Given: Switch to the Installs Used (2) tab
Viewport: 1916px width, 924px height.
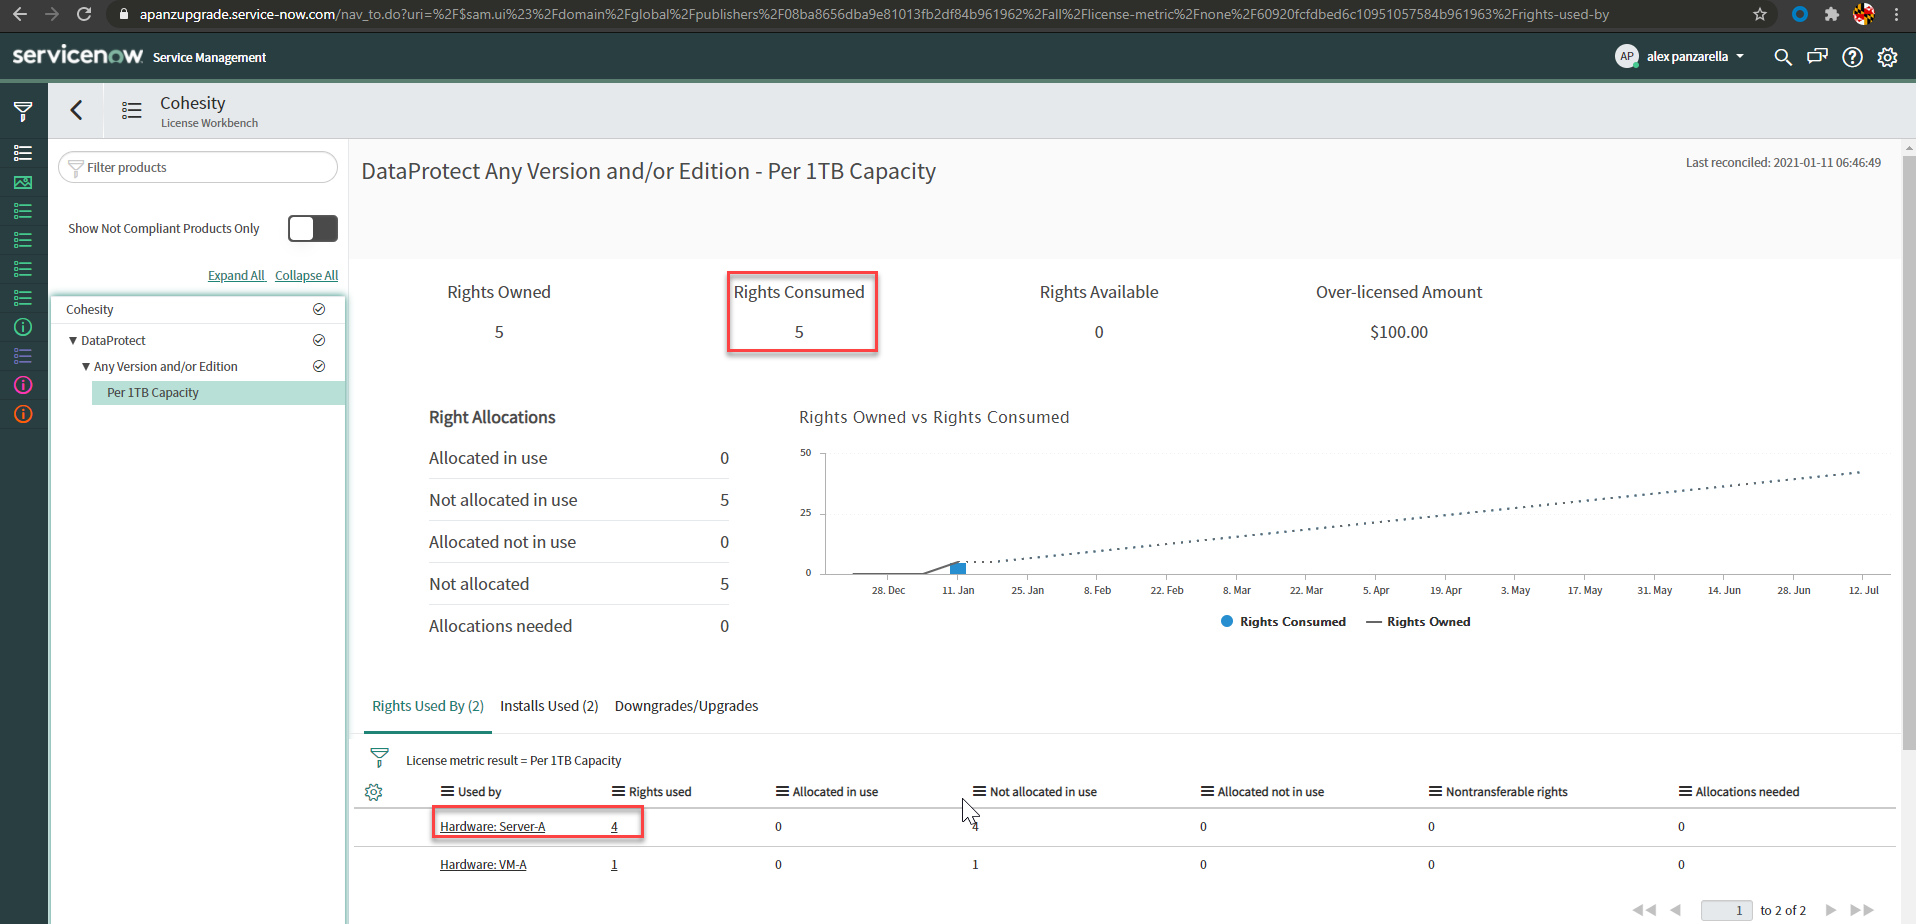Looking at the screenshot, I should 549,705.
